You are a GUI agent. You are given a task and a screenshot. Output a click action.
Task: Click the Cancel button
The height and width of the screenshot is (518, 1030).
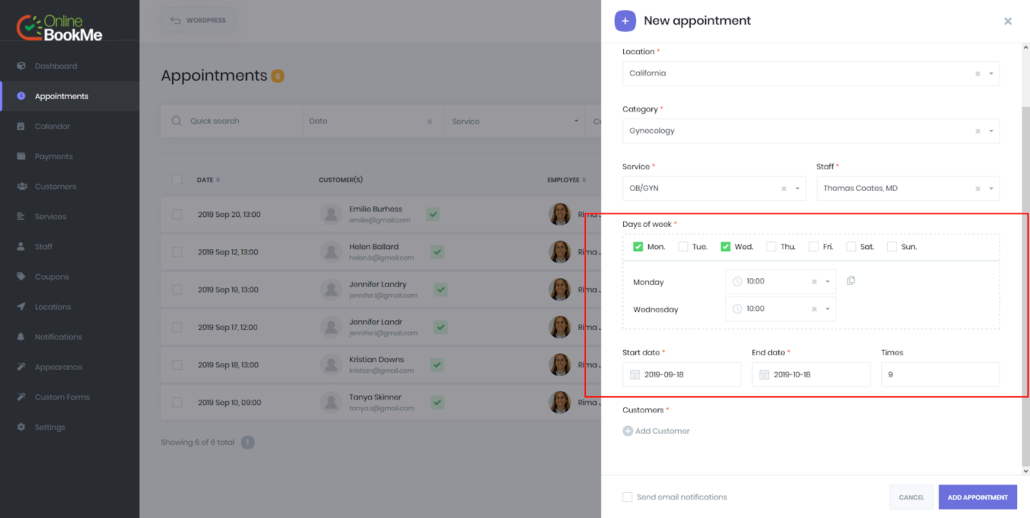click(x=911, y=498)
